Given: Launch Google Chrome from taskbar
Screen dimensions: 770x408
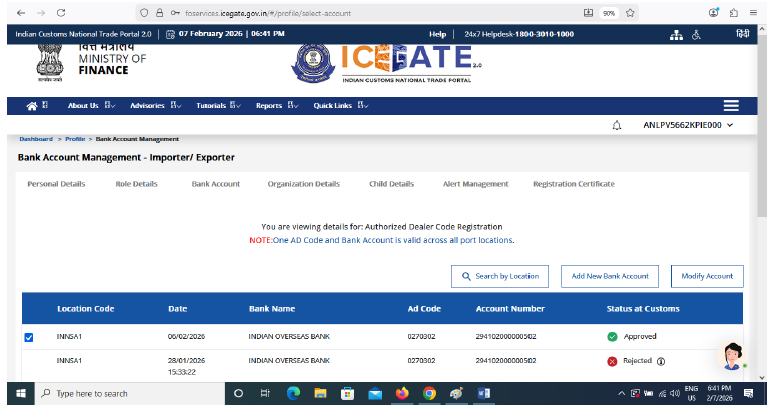Looking at the screenshot, I should click(x=429, y=394).
